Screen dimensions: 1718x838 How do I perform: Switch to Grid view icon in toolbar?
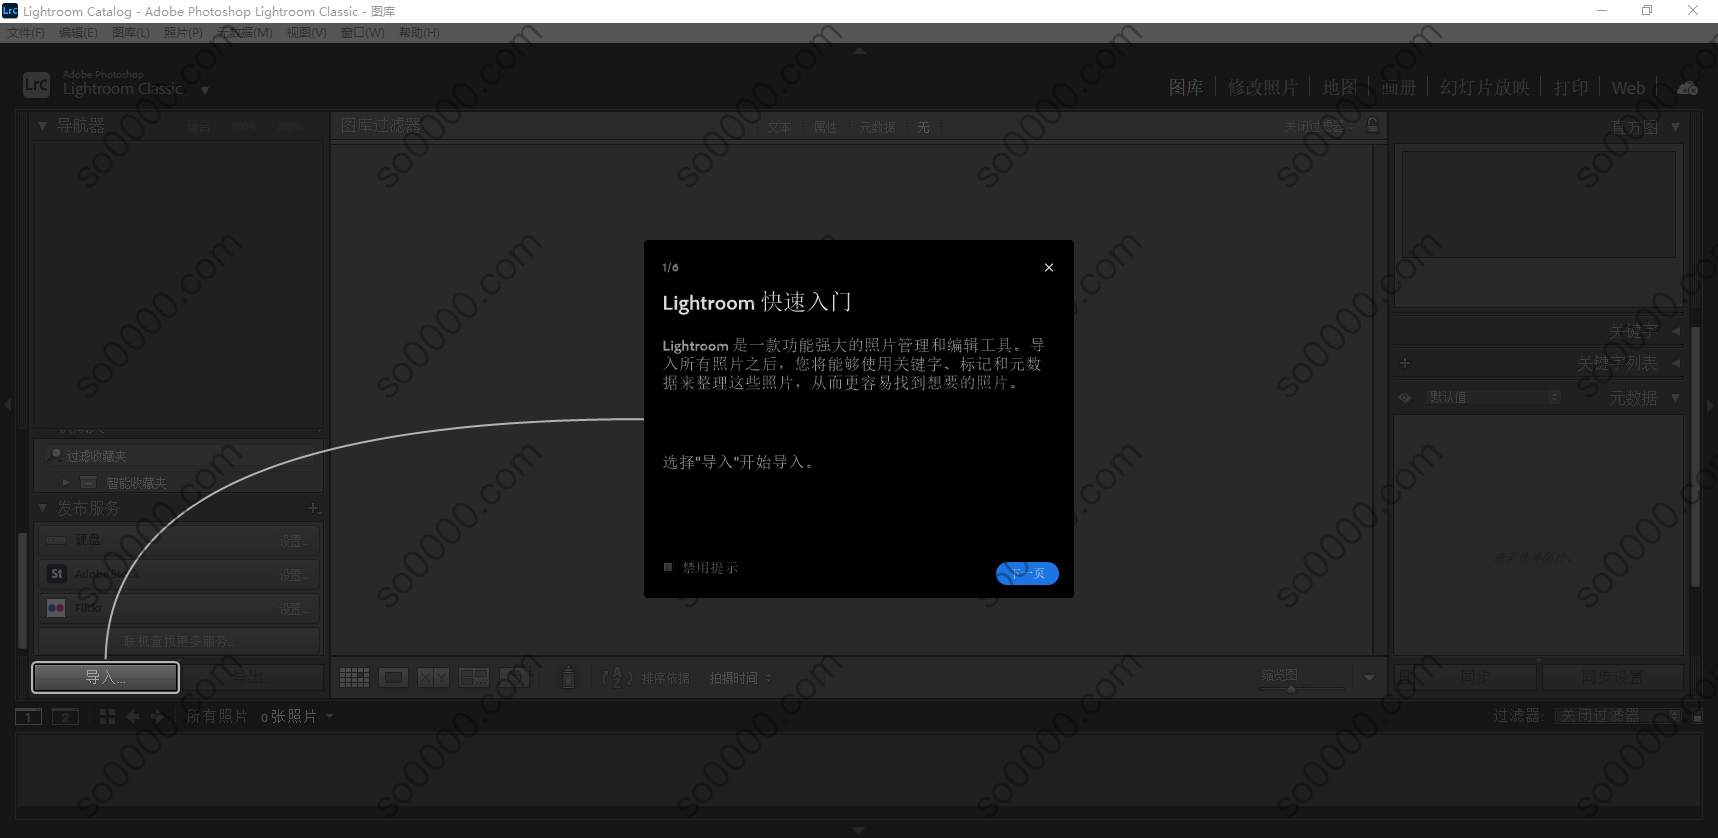tap(354, 678)
